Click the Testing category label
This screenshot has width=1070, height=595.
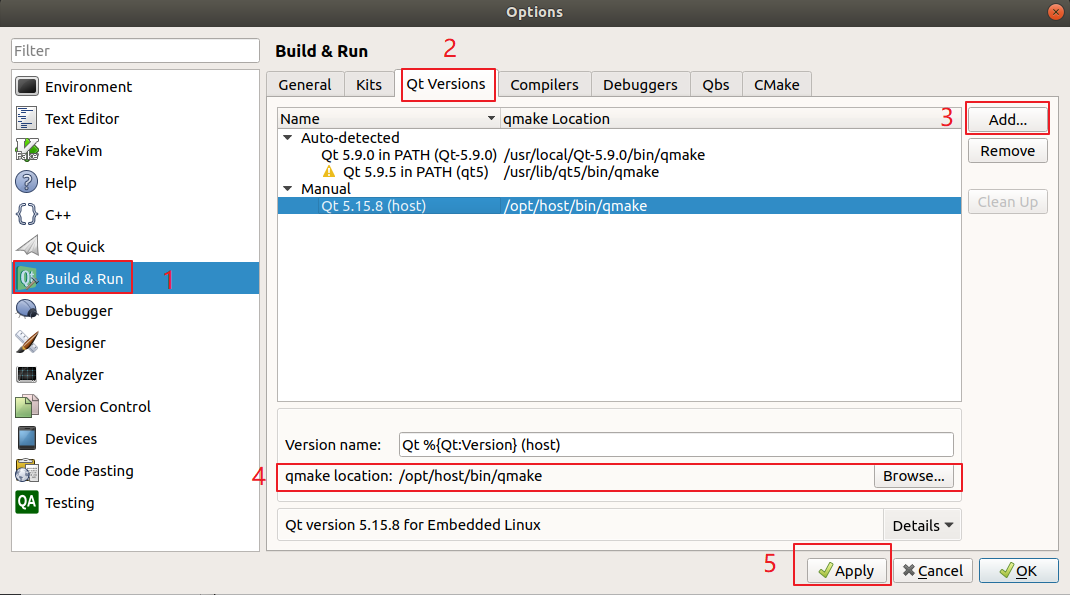point(70,503)
